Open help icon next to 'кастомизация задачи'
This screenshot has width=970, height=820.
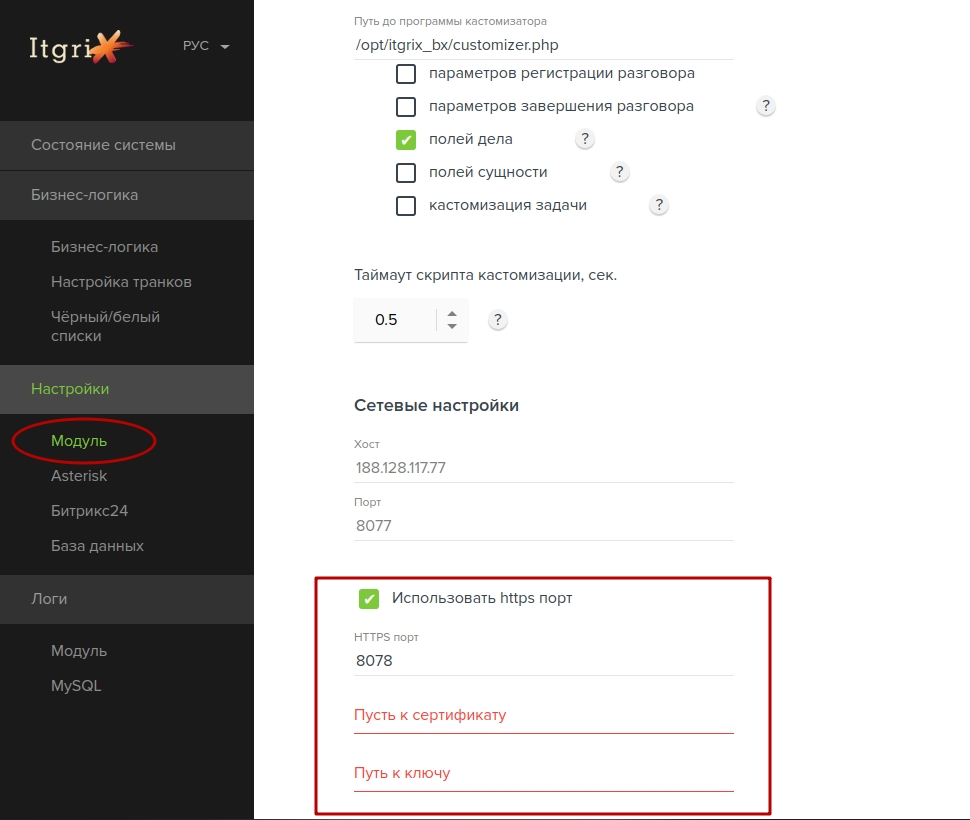pyautogui.click(x=659, y=205)
